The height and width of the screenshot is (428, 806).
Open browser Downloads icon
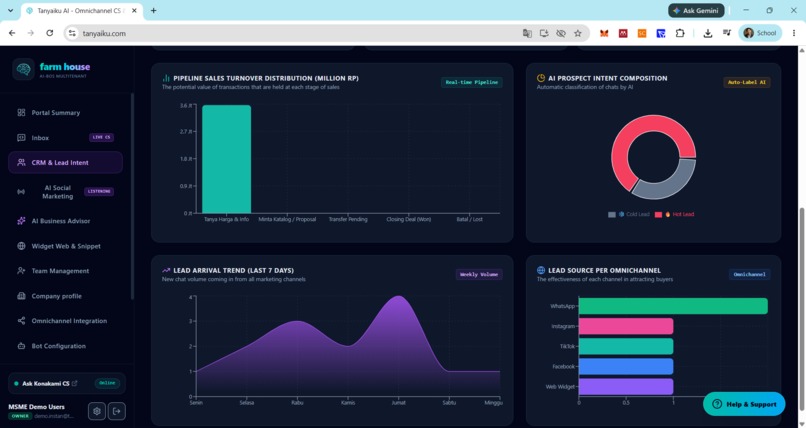point(708,33)
